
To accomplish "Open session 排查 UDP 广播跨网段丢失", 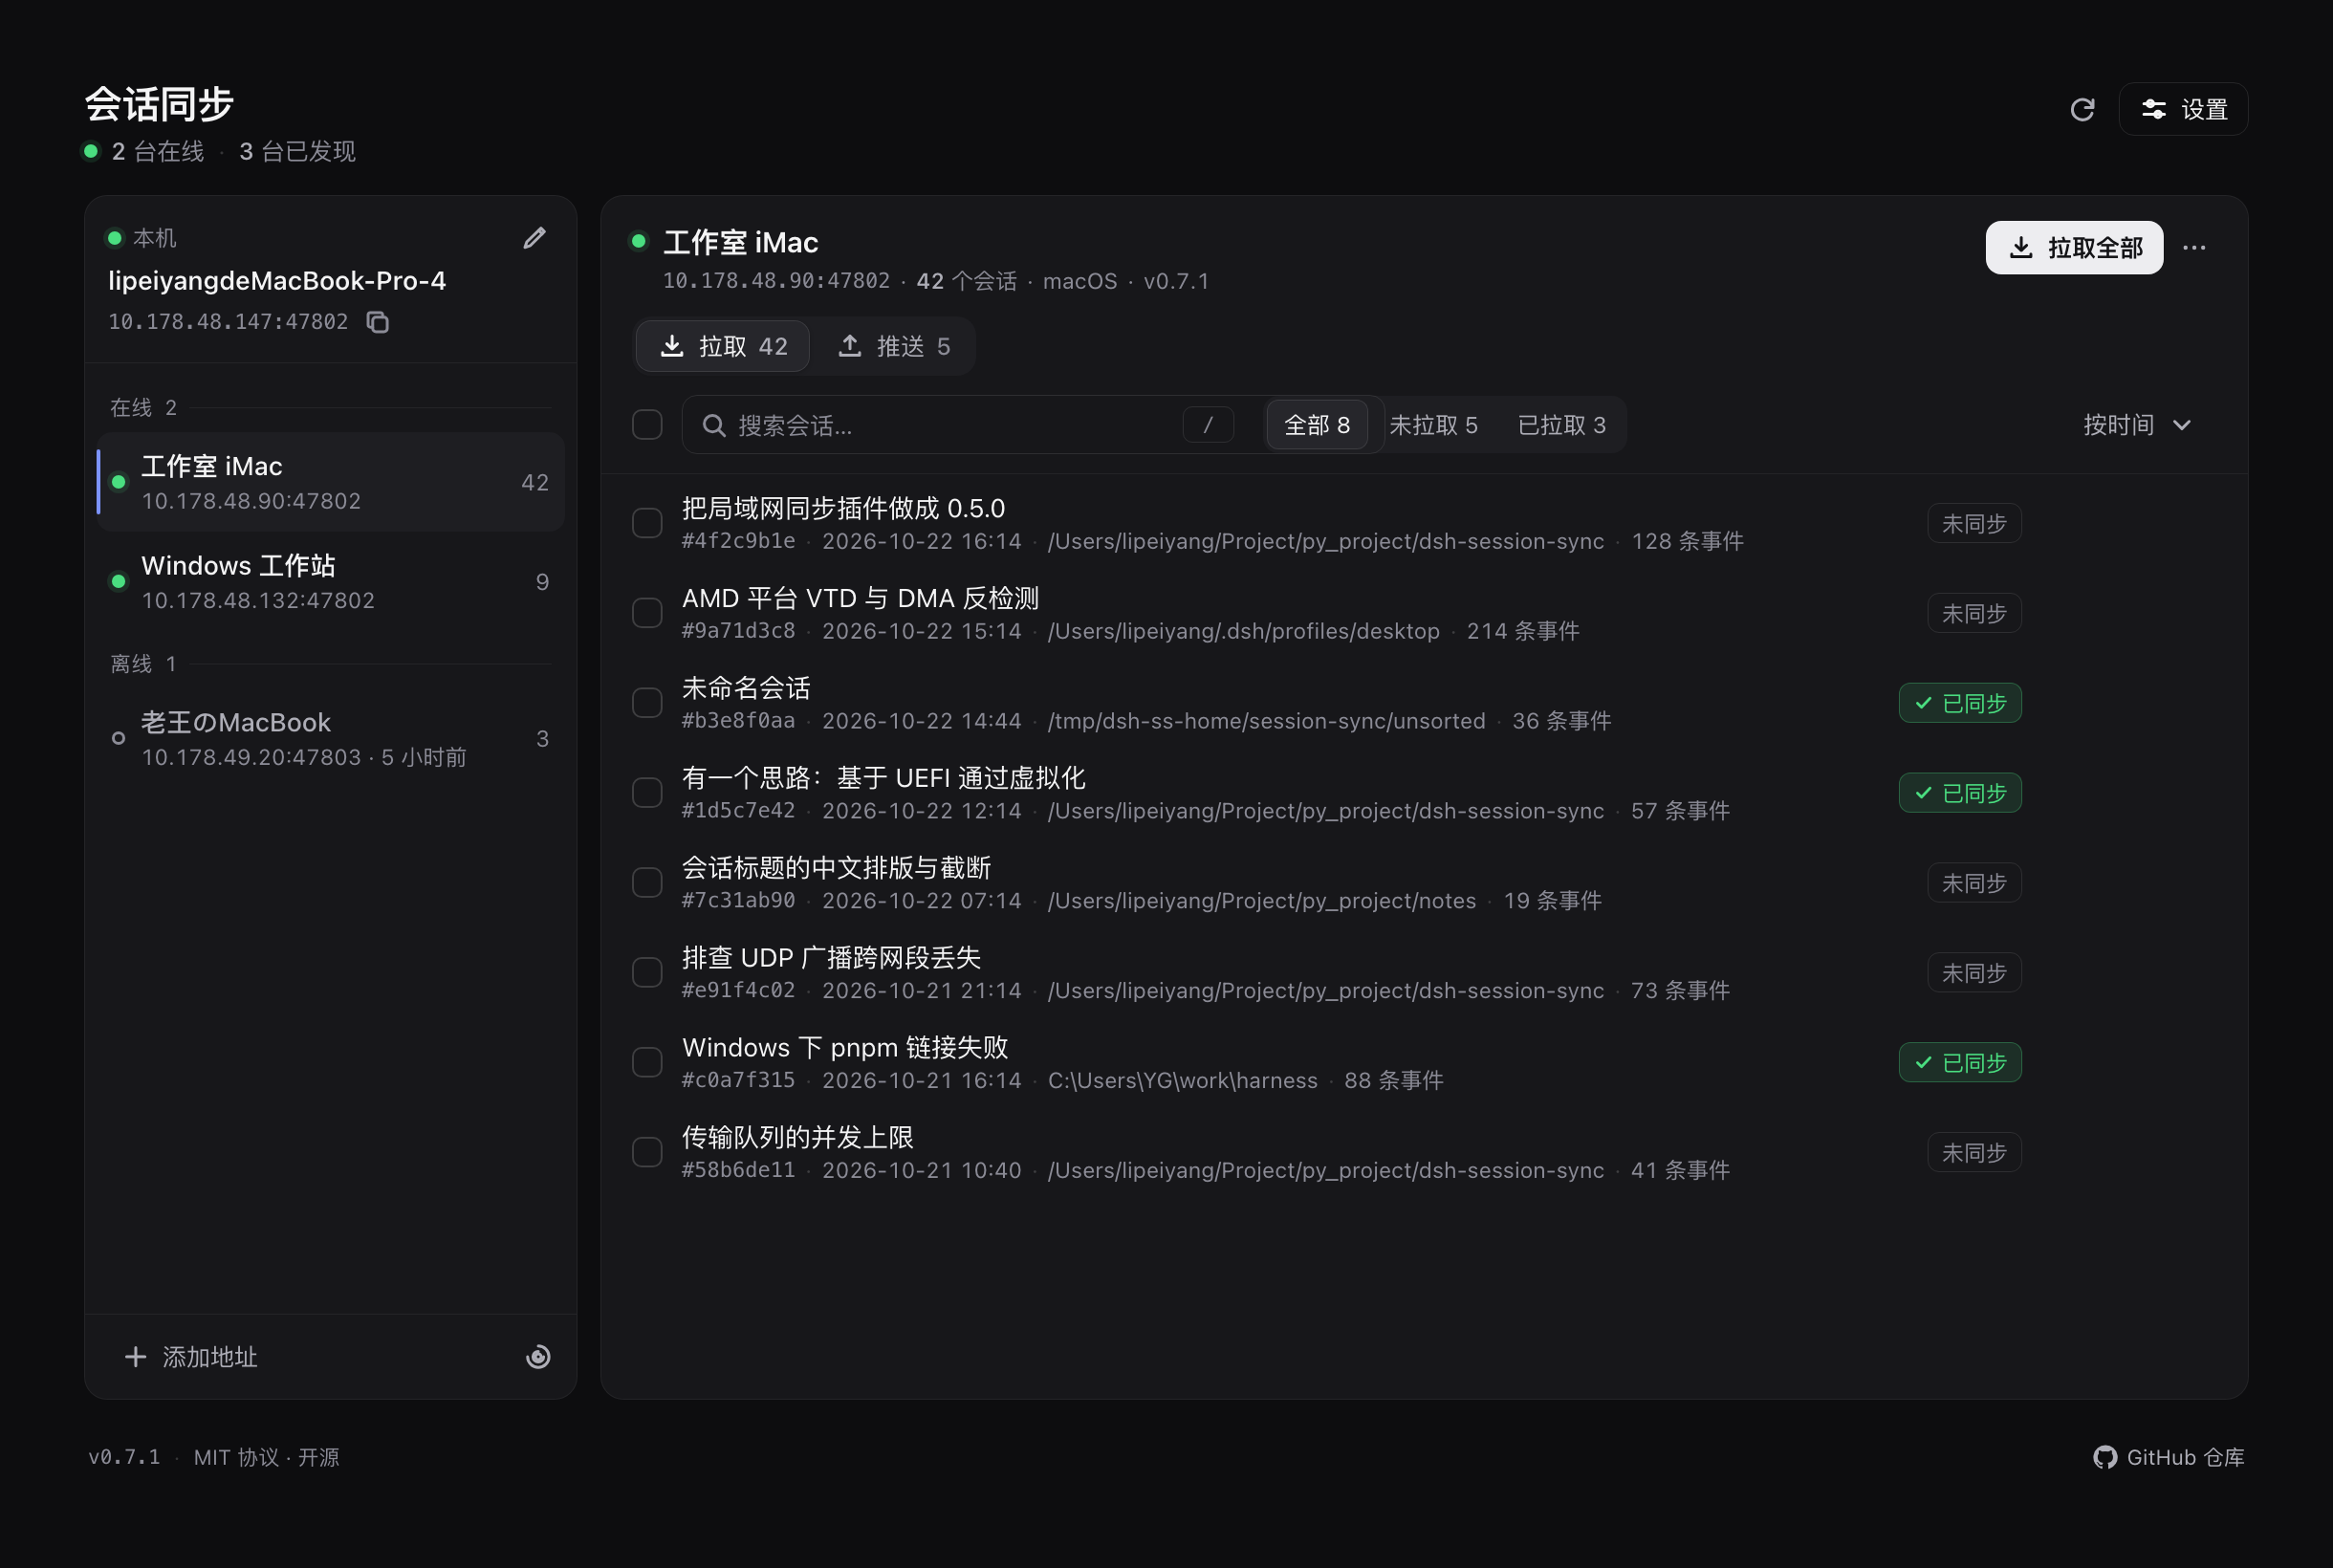I will click(x=831, y=958).
